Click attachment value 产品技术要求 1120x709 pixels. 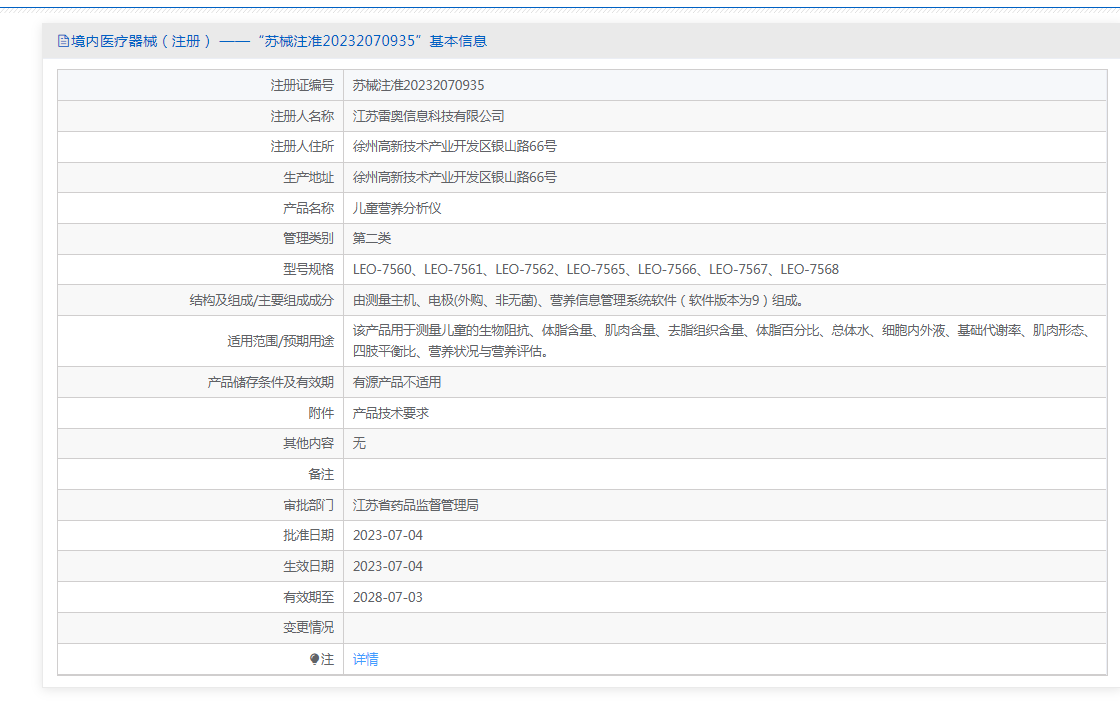391,413
